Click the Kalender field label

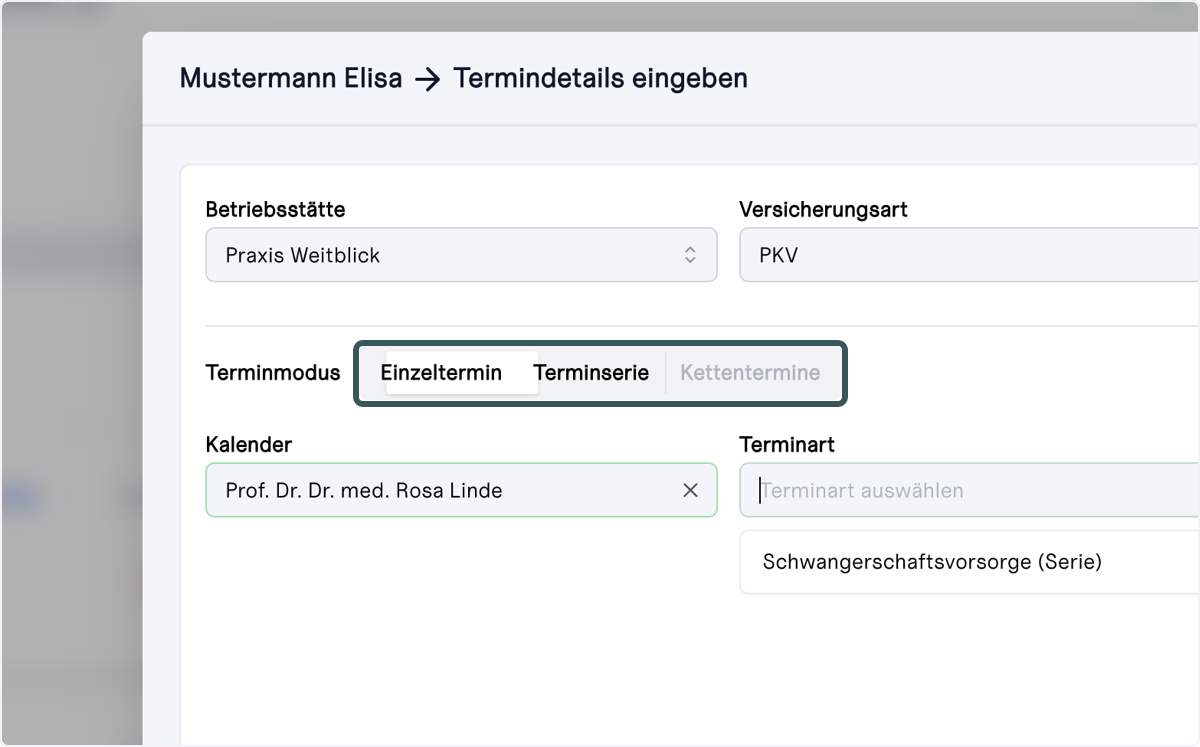click(249, 444)
